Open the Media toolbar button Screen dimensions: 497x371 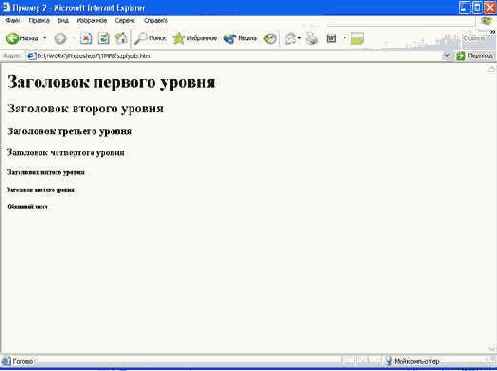coord(240,39)
